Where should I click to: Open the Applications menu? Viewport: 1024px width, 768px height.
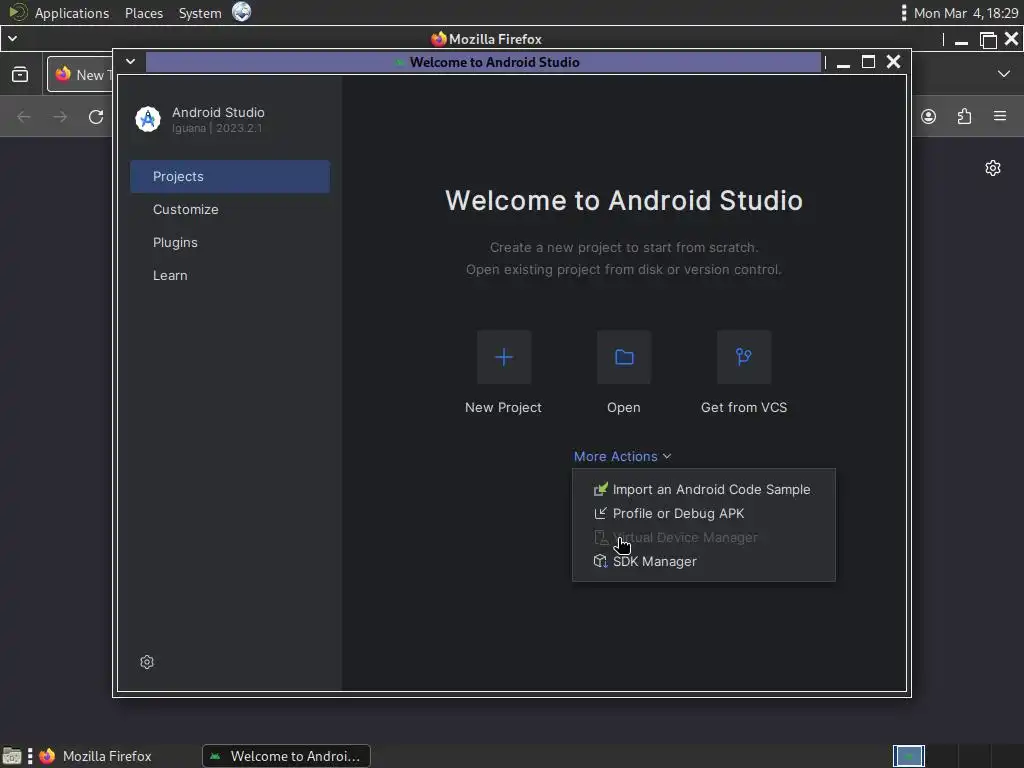71,13
